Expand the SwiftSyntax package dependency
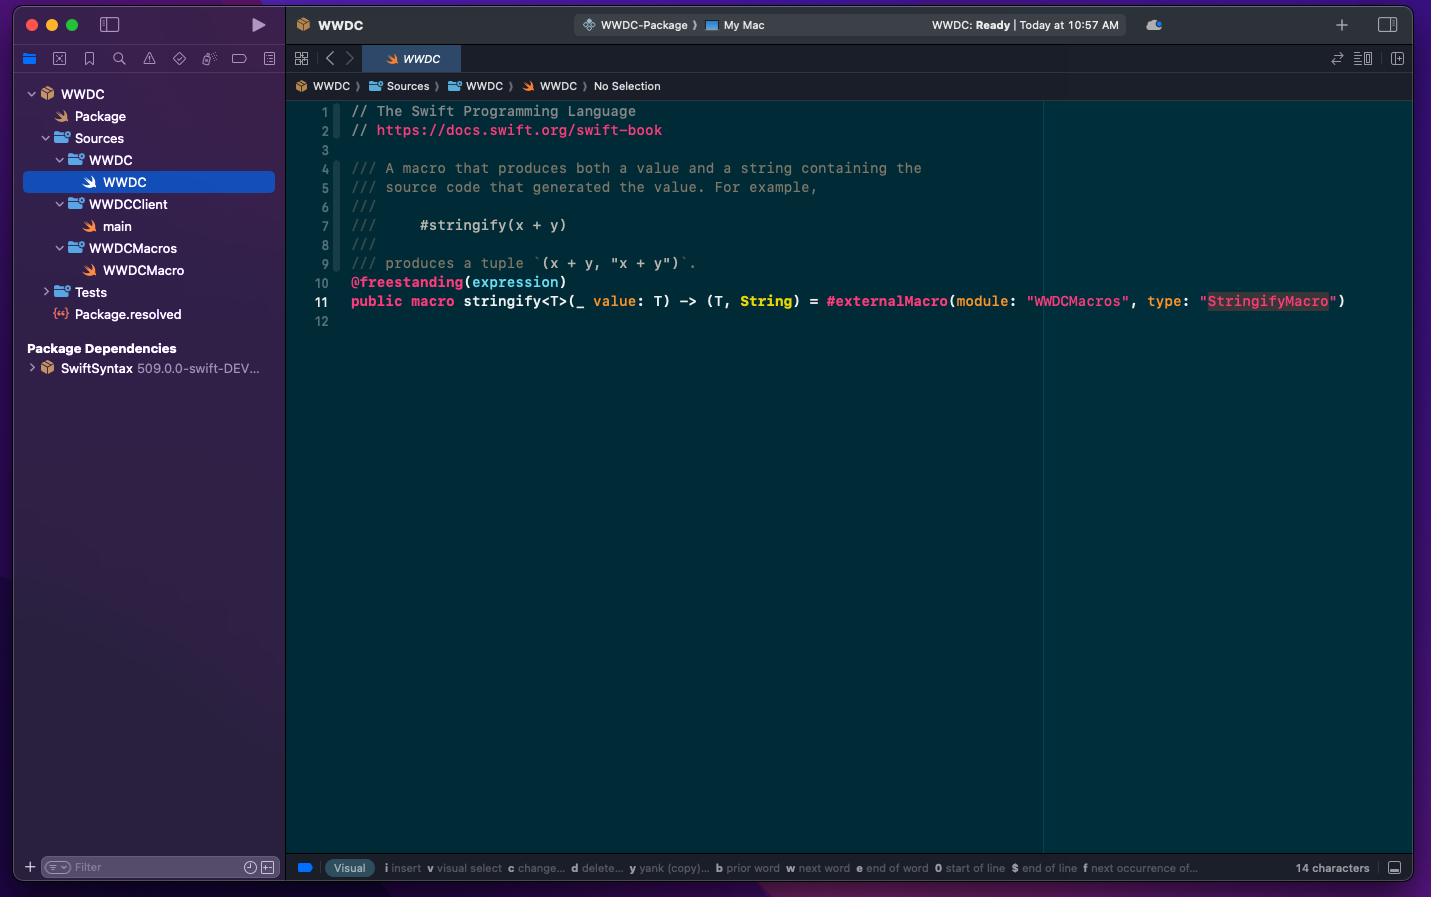The height and width of the screenshot is (897, 1431). coord(32,368)
